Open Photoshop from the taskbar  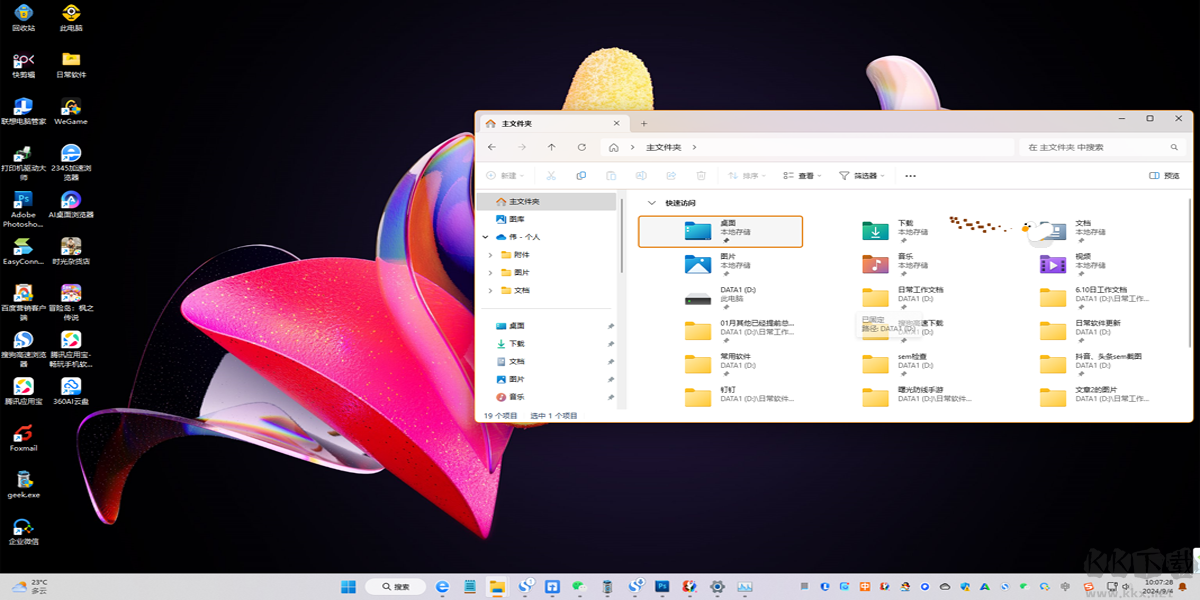tap(660, 587)
